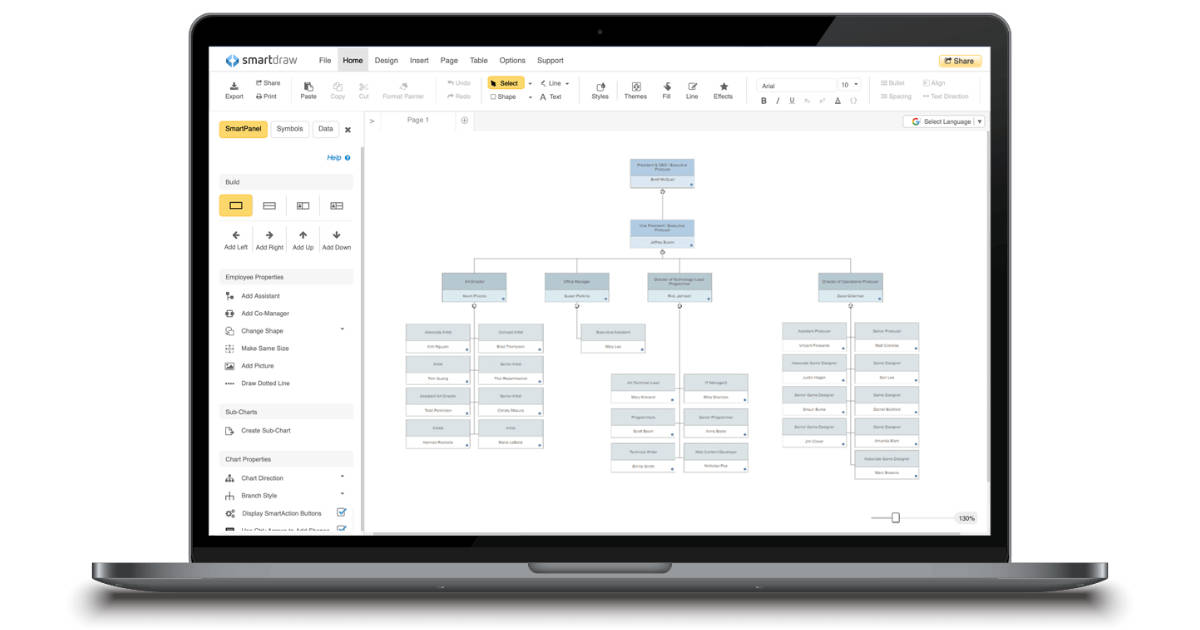The image size is (1200, 630).
Task: Open the Design menu
Action: click(386, 60)
